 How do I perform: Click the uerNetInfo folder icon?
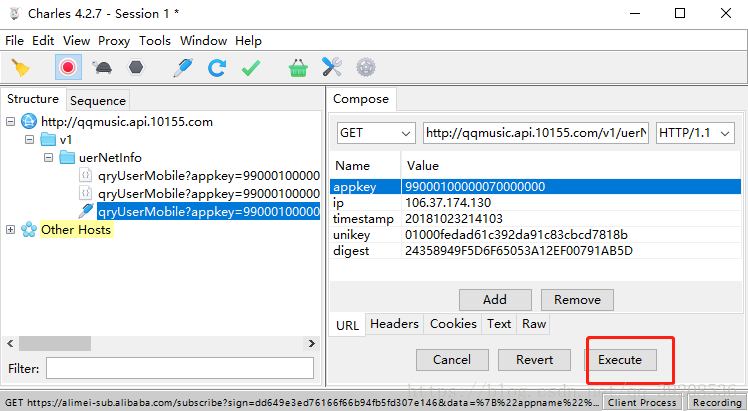click(x=67, y=157)
